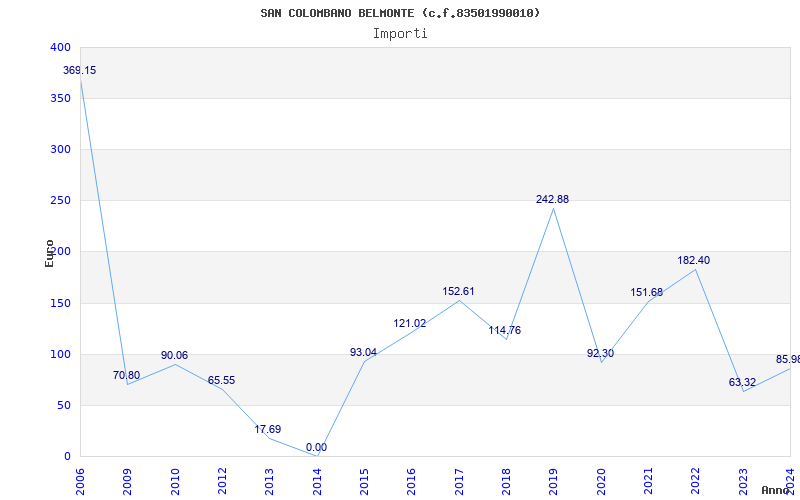The image size is (800, 500).
Task: Click the 65.55 data label
Action: [x=221, y=381]
